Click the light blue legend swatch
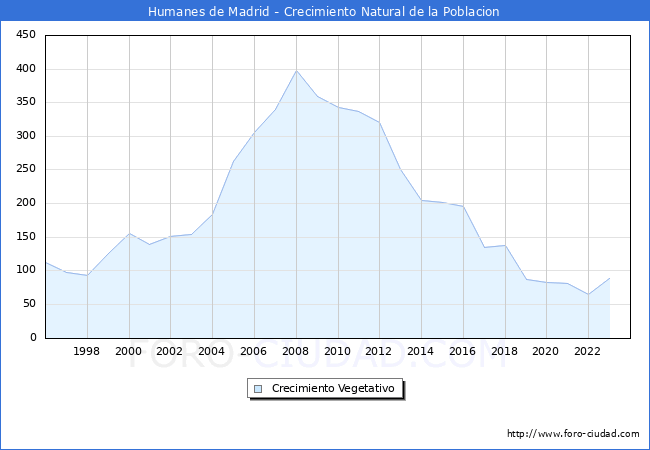 [x=258, y=389]
